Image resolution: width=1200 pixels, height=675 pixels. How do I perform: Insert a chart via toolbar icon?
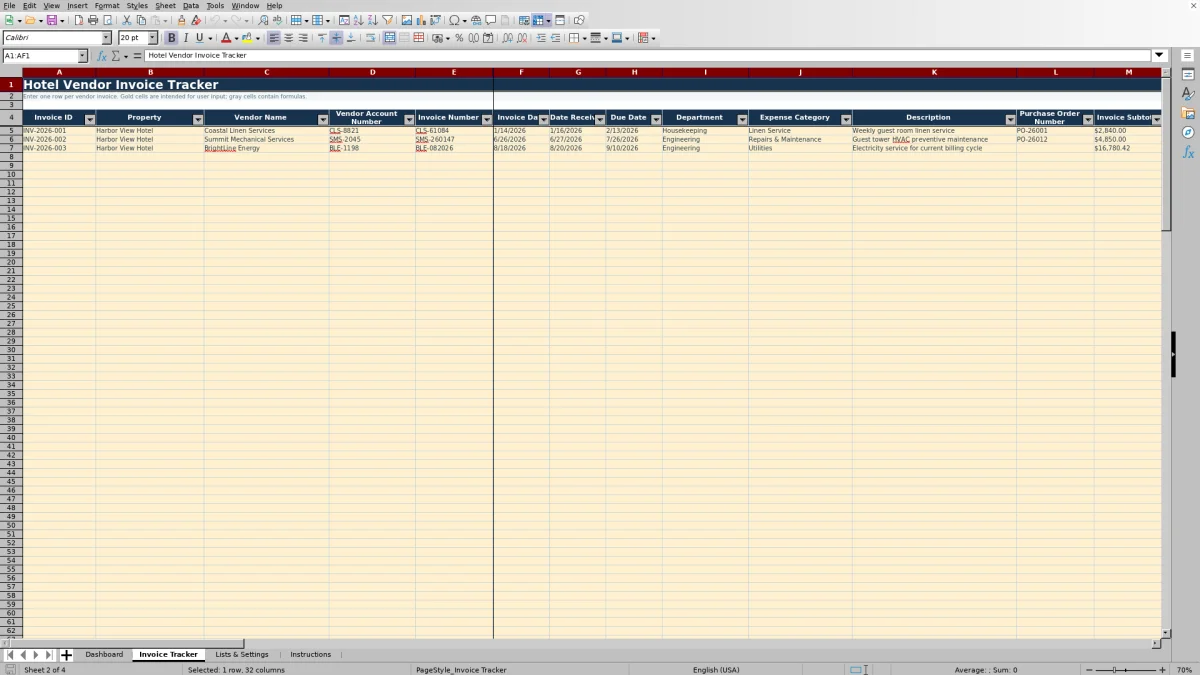[x=421, y=20]
